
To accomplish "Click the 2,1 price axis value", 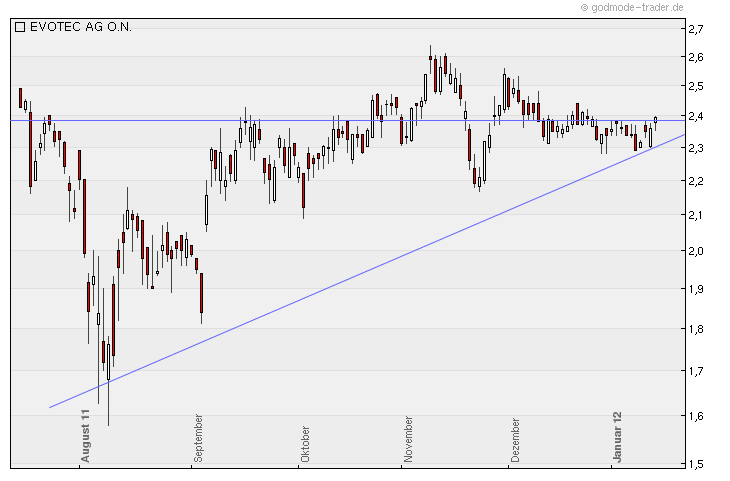I will [x=696, y=215].
